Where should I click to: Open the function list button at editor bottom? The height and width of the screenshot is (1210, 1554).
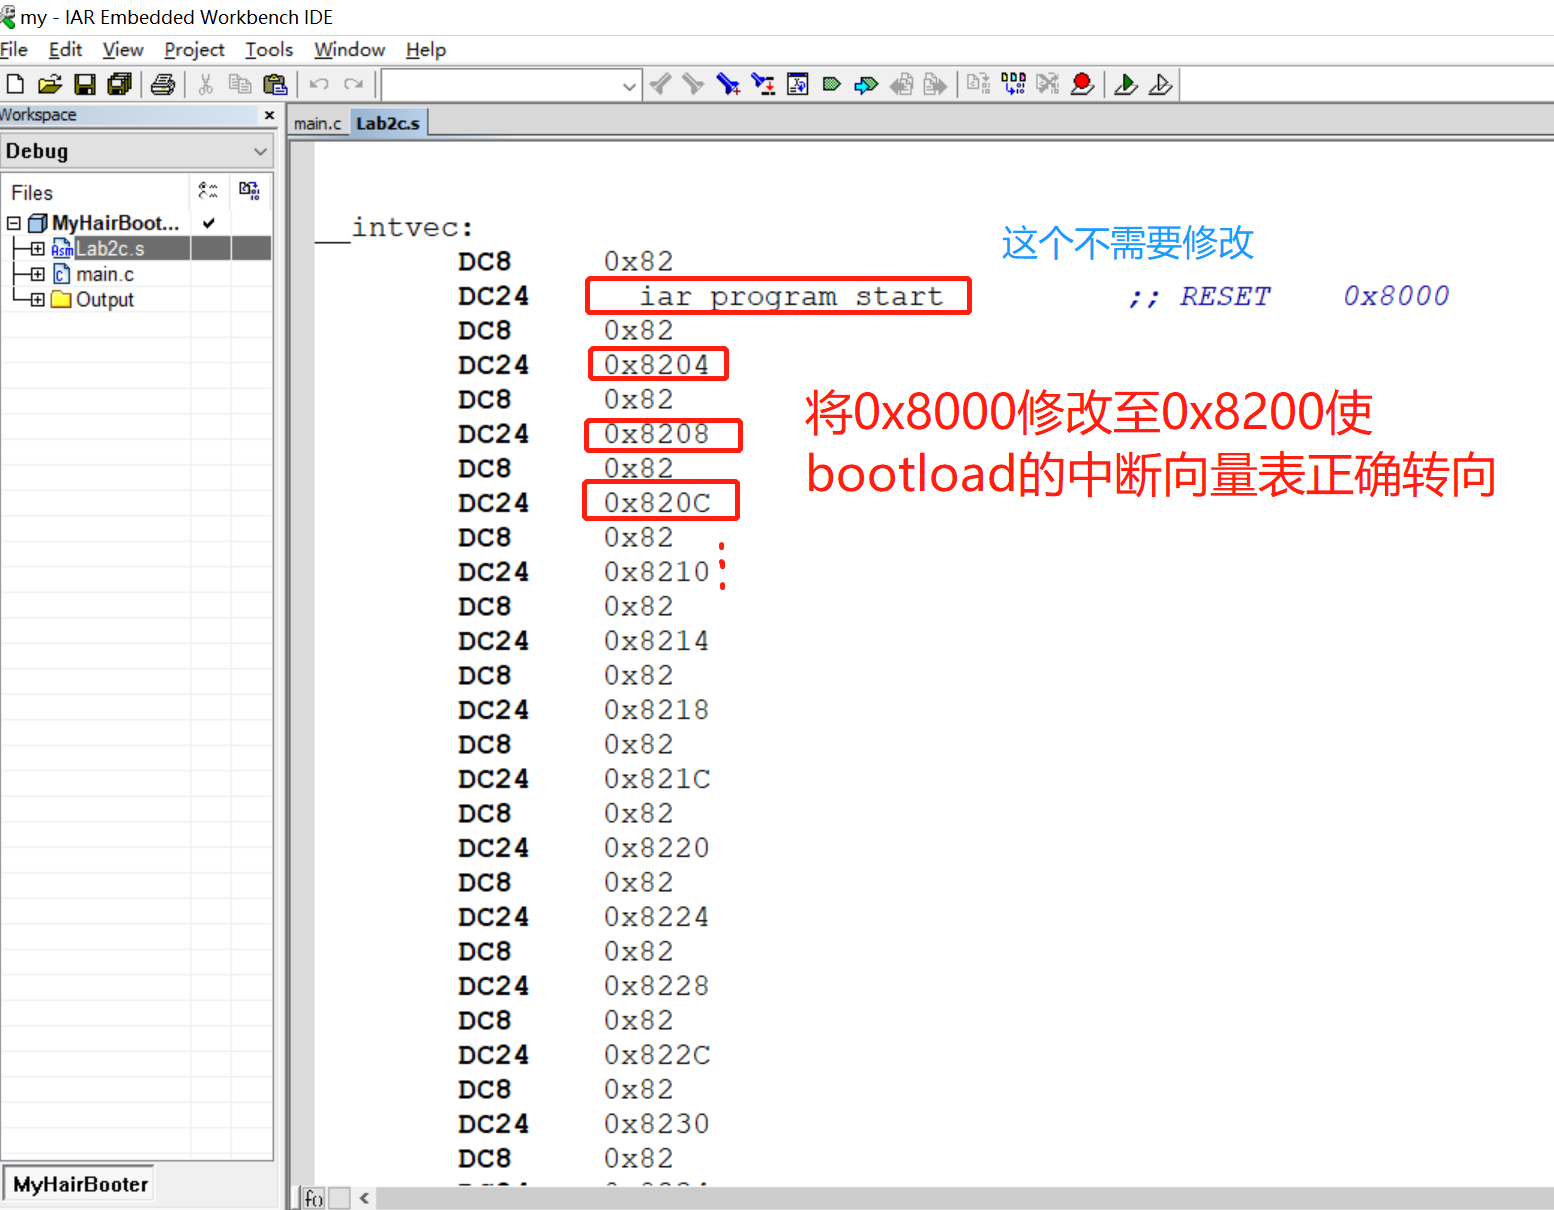coord(314,1198)
